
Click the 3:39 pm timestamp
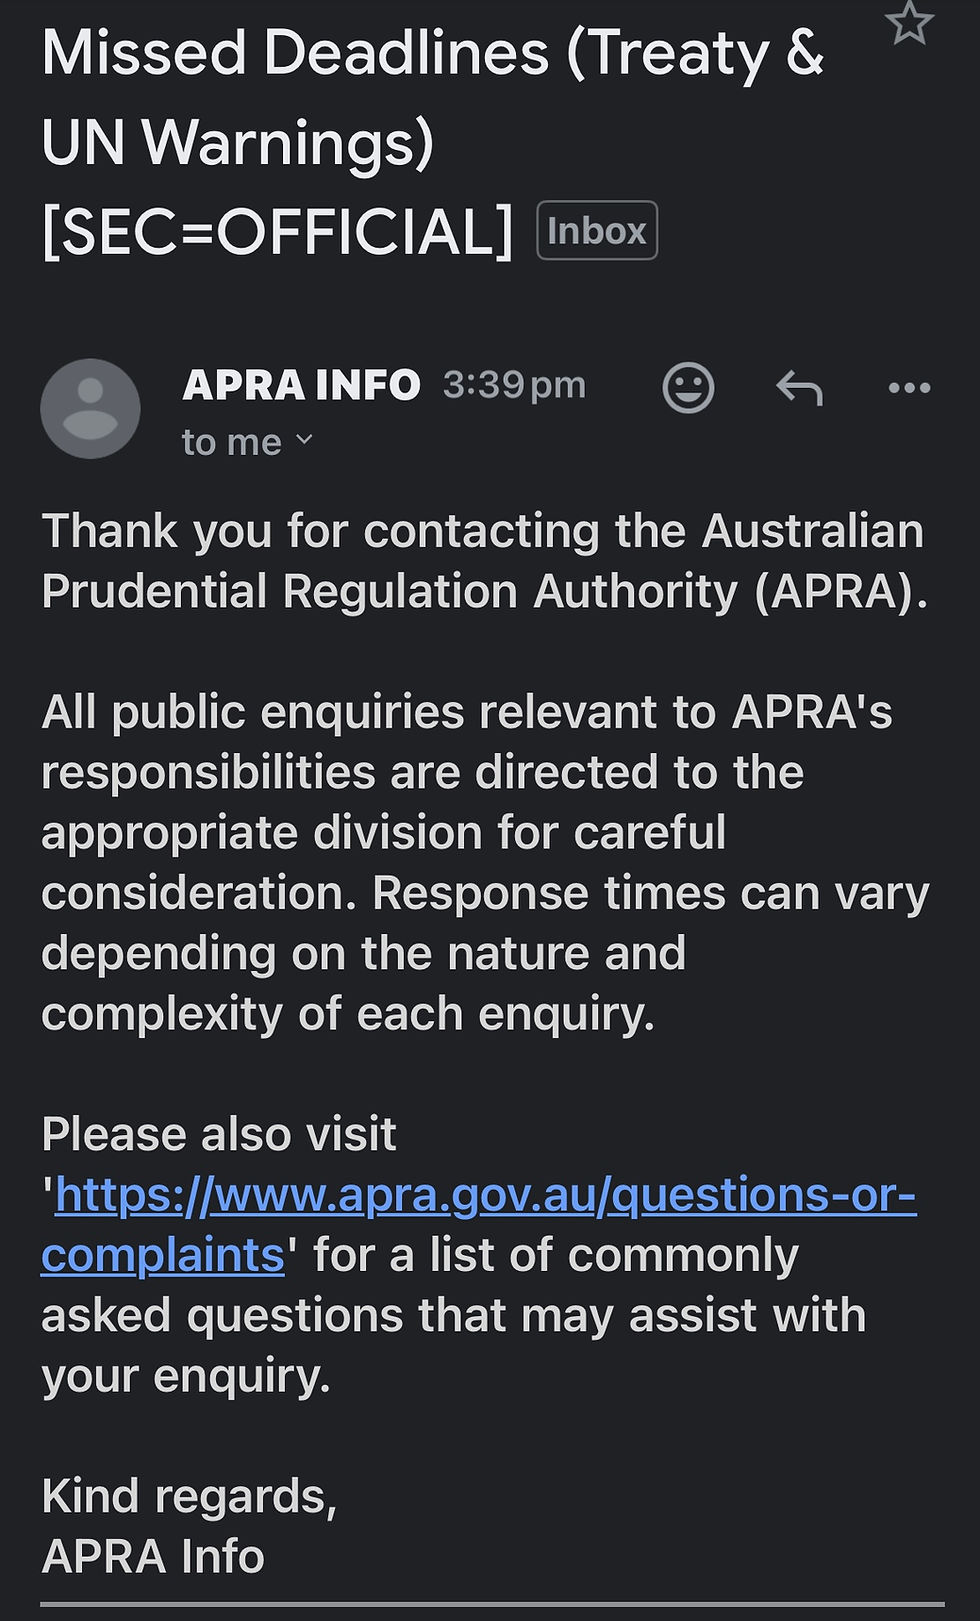tap(514, 385)
